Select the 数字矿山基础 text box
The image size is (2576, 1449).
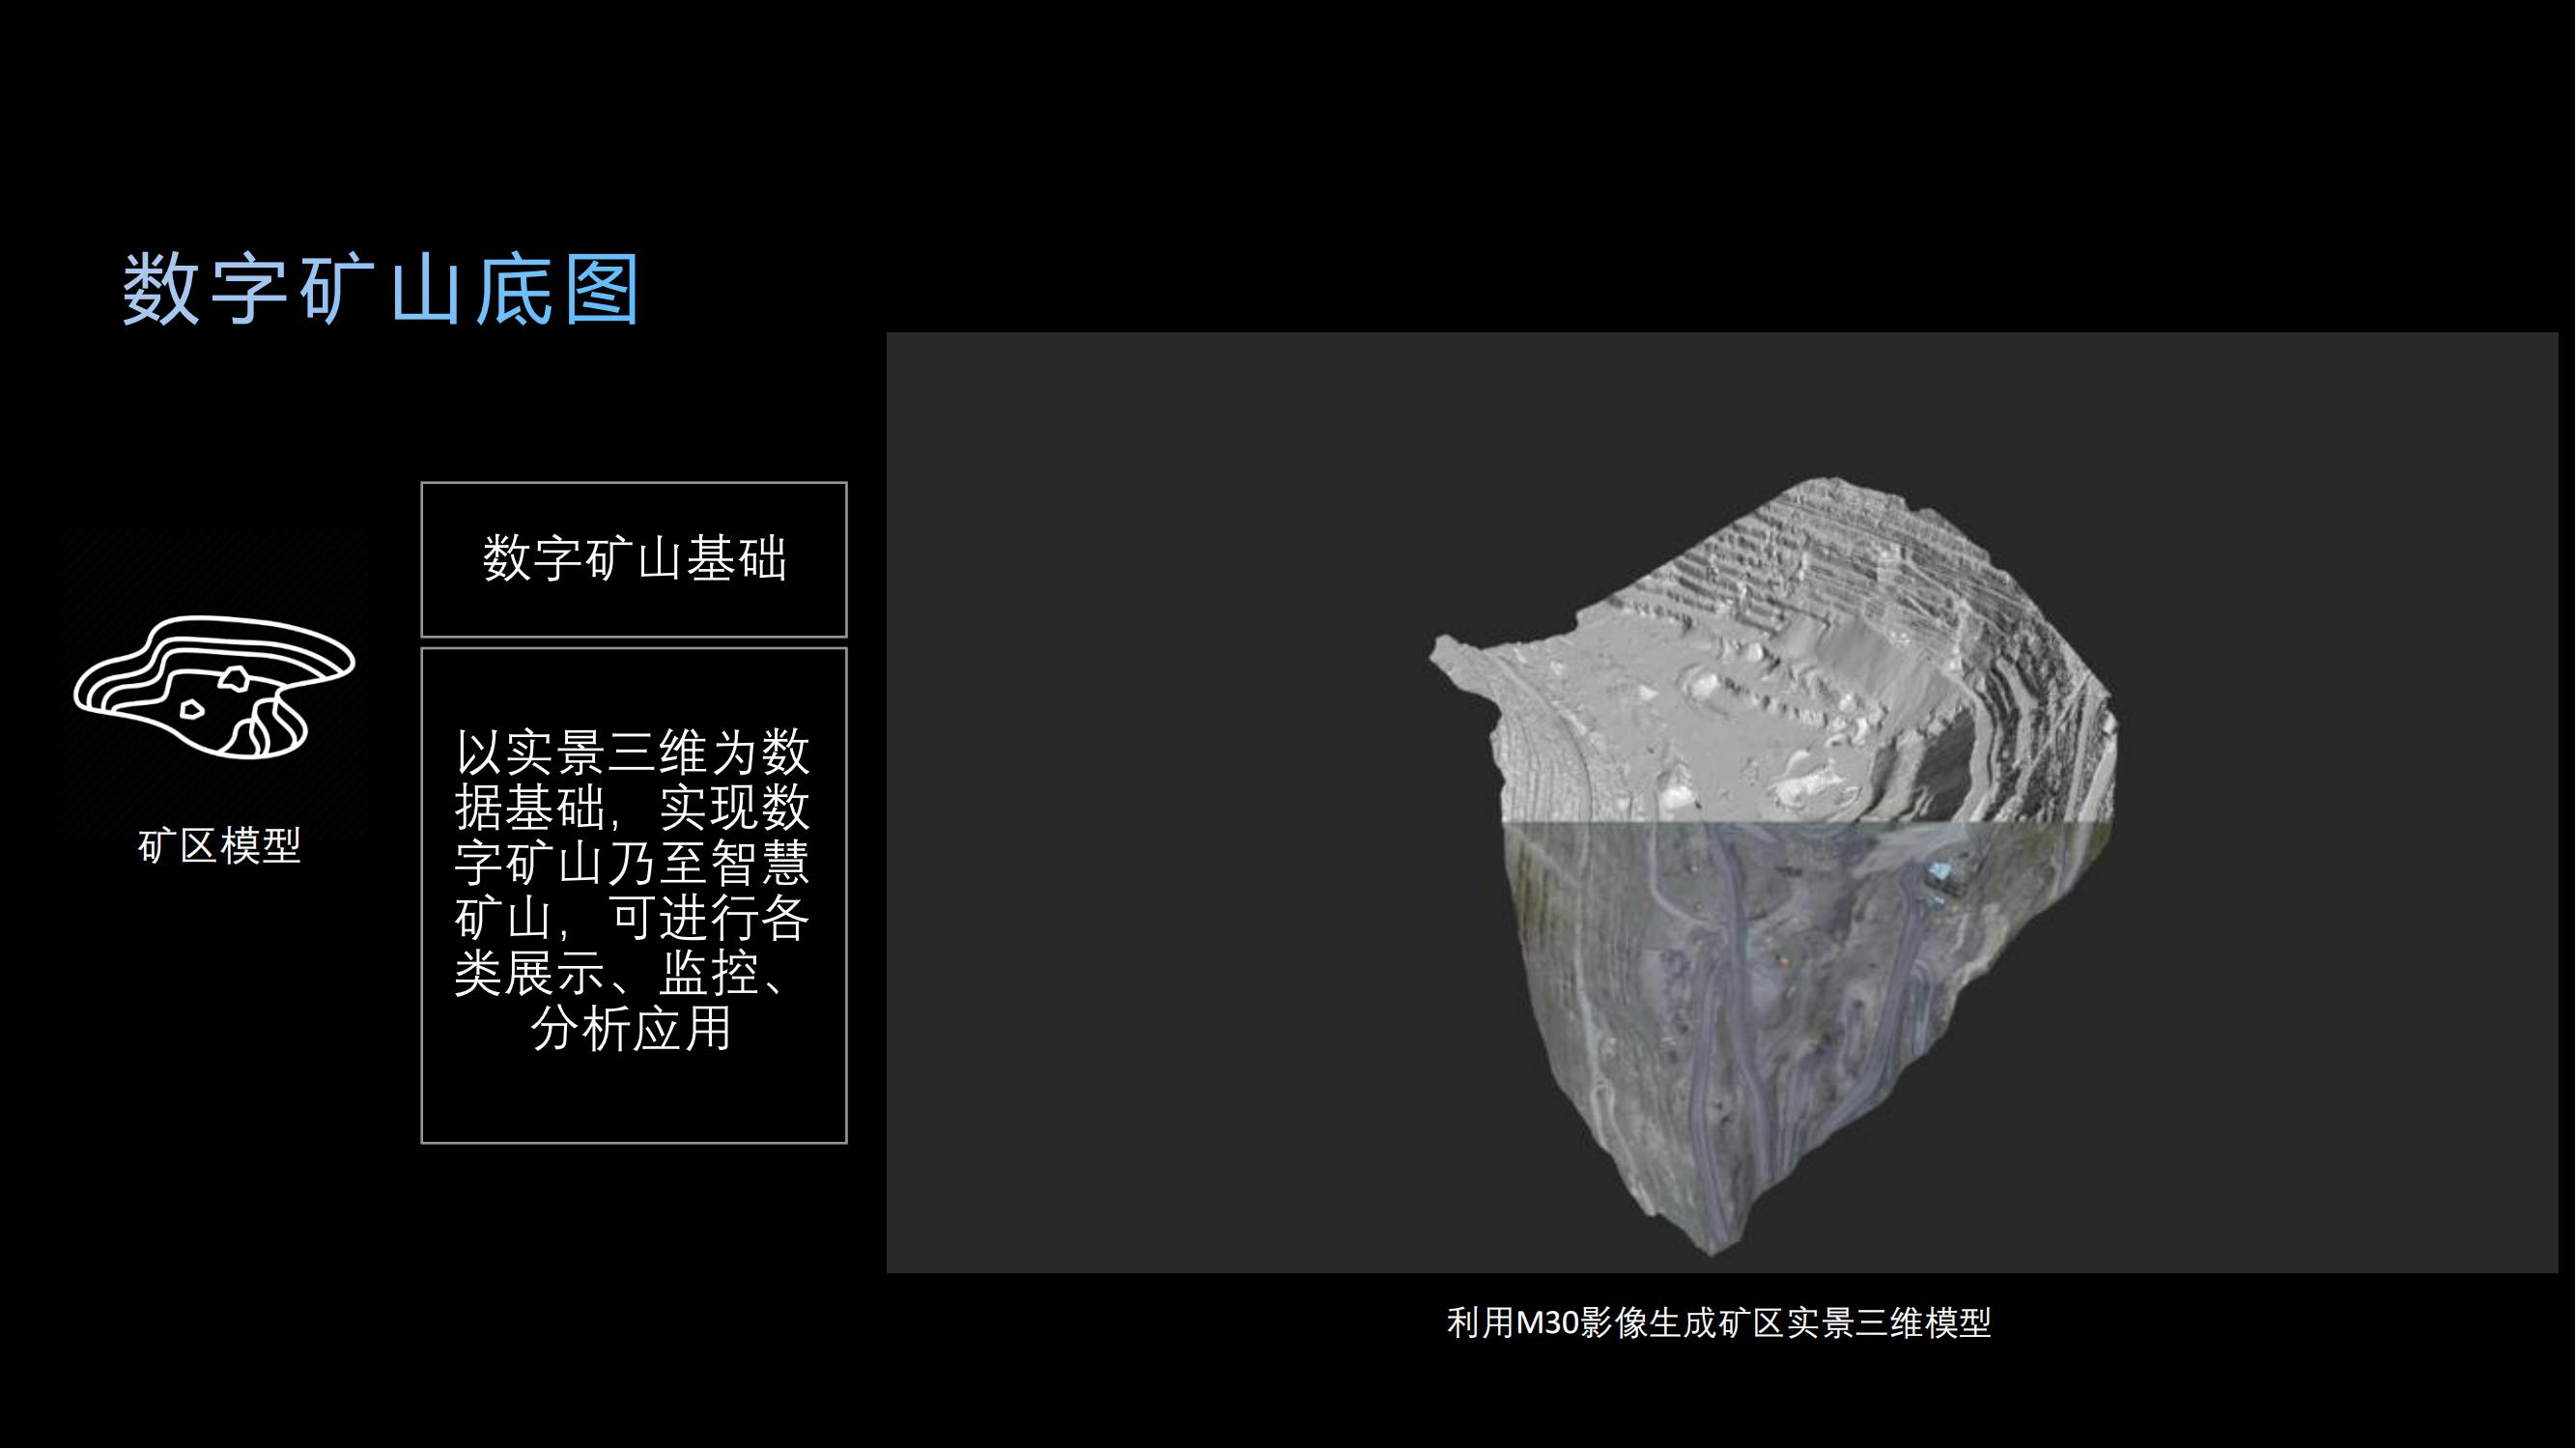(634, 559)
